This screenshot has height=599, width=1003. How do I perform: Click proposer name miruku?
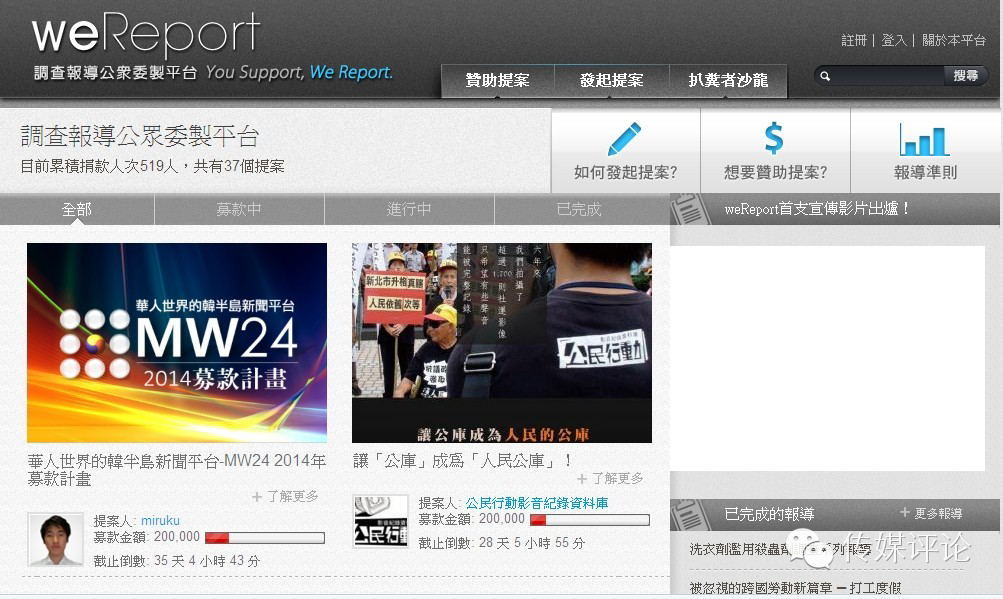(x=160, y=521)
